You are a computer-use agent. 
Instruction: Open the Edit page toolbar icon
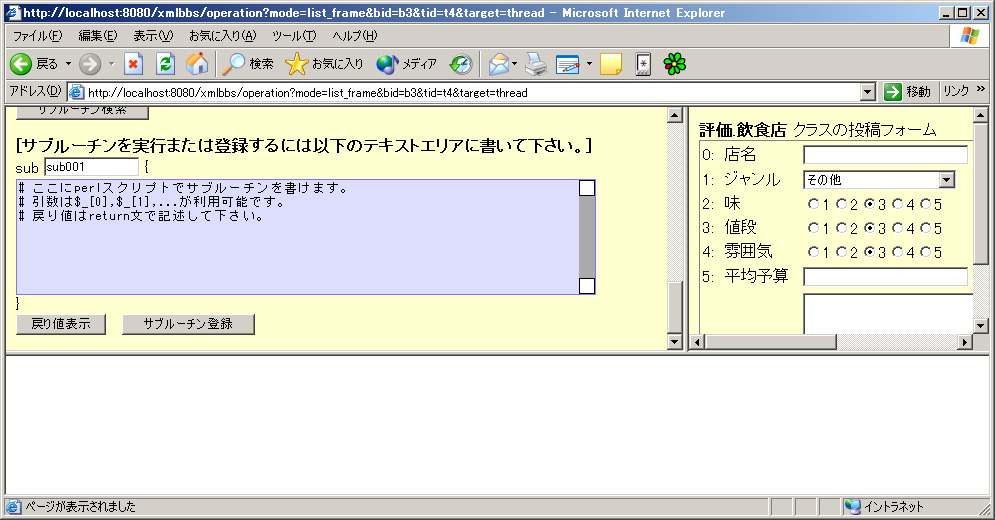click(568, 63)
